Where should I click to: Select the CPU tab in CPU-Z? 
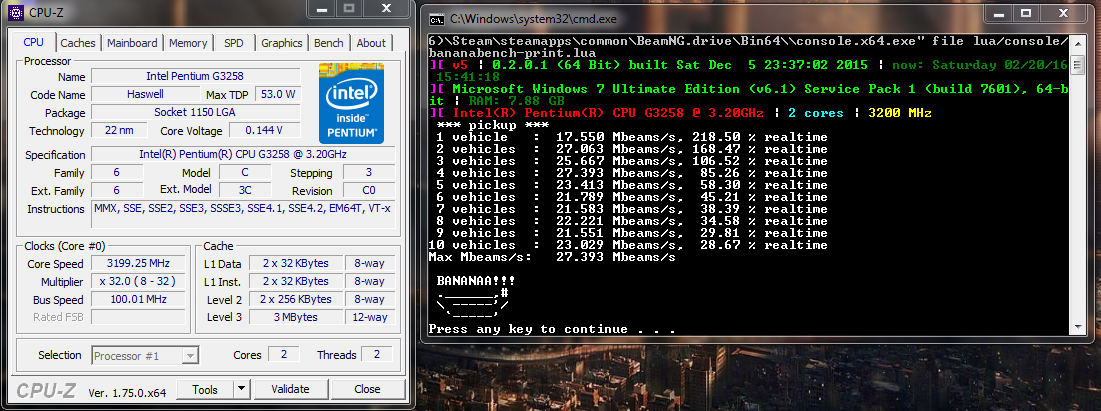[33, 41]
